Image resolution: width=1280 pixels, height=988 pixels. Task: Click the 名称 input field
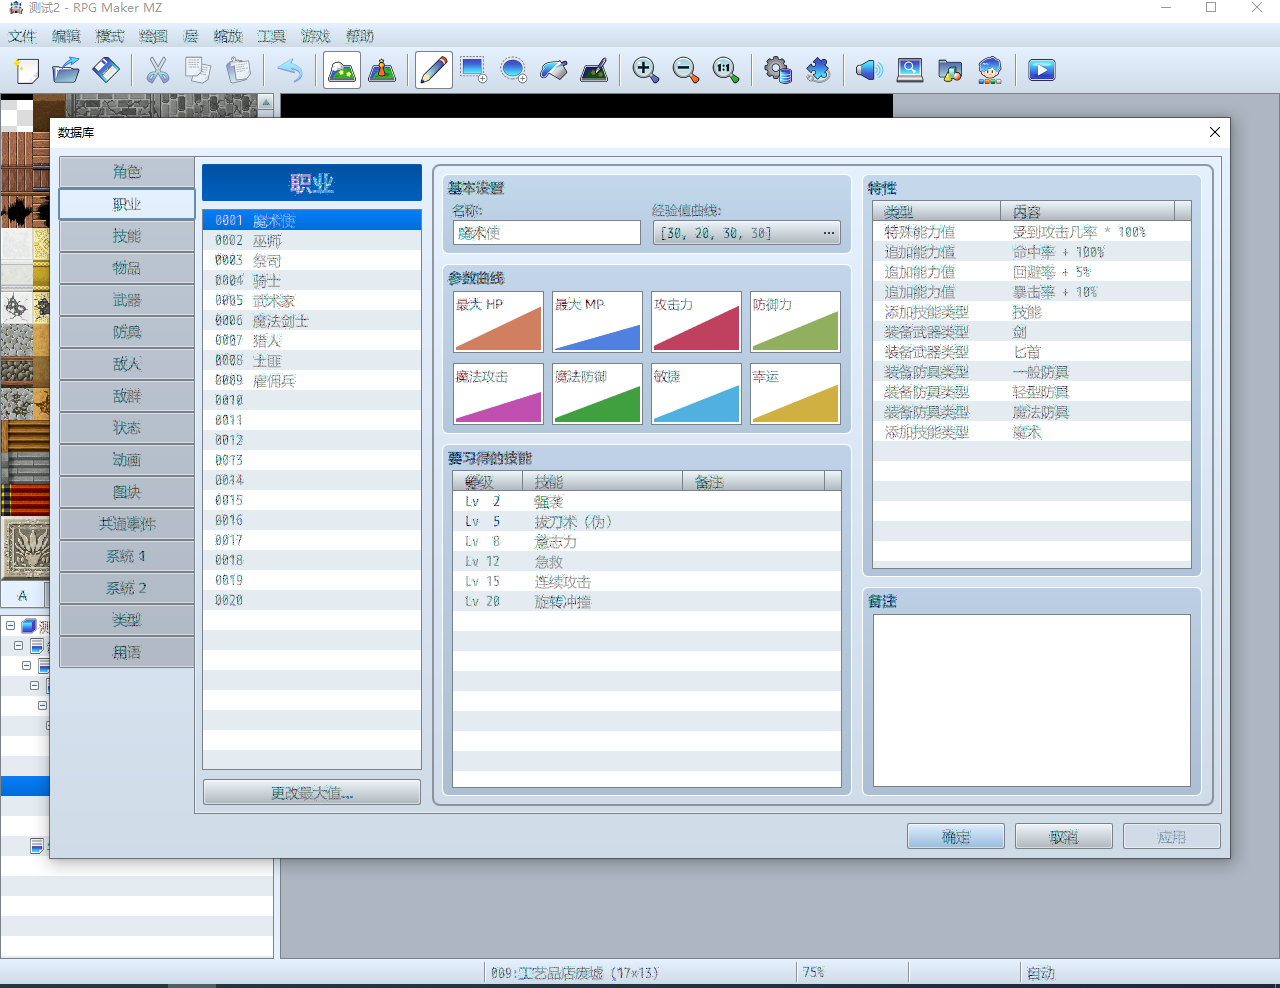(547, 233)
